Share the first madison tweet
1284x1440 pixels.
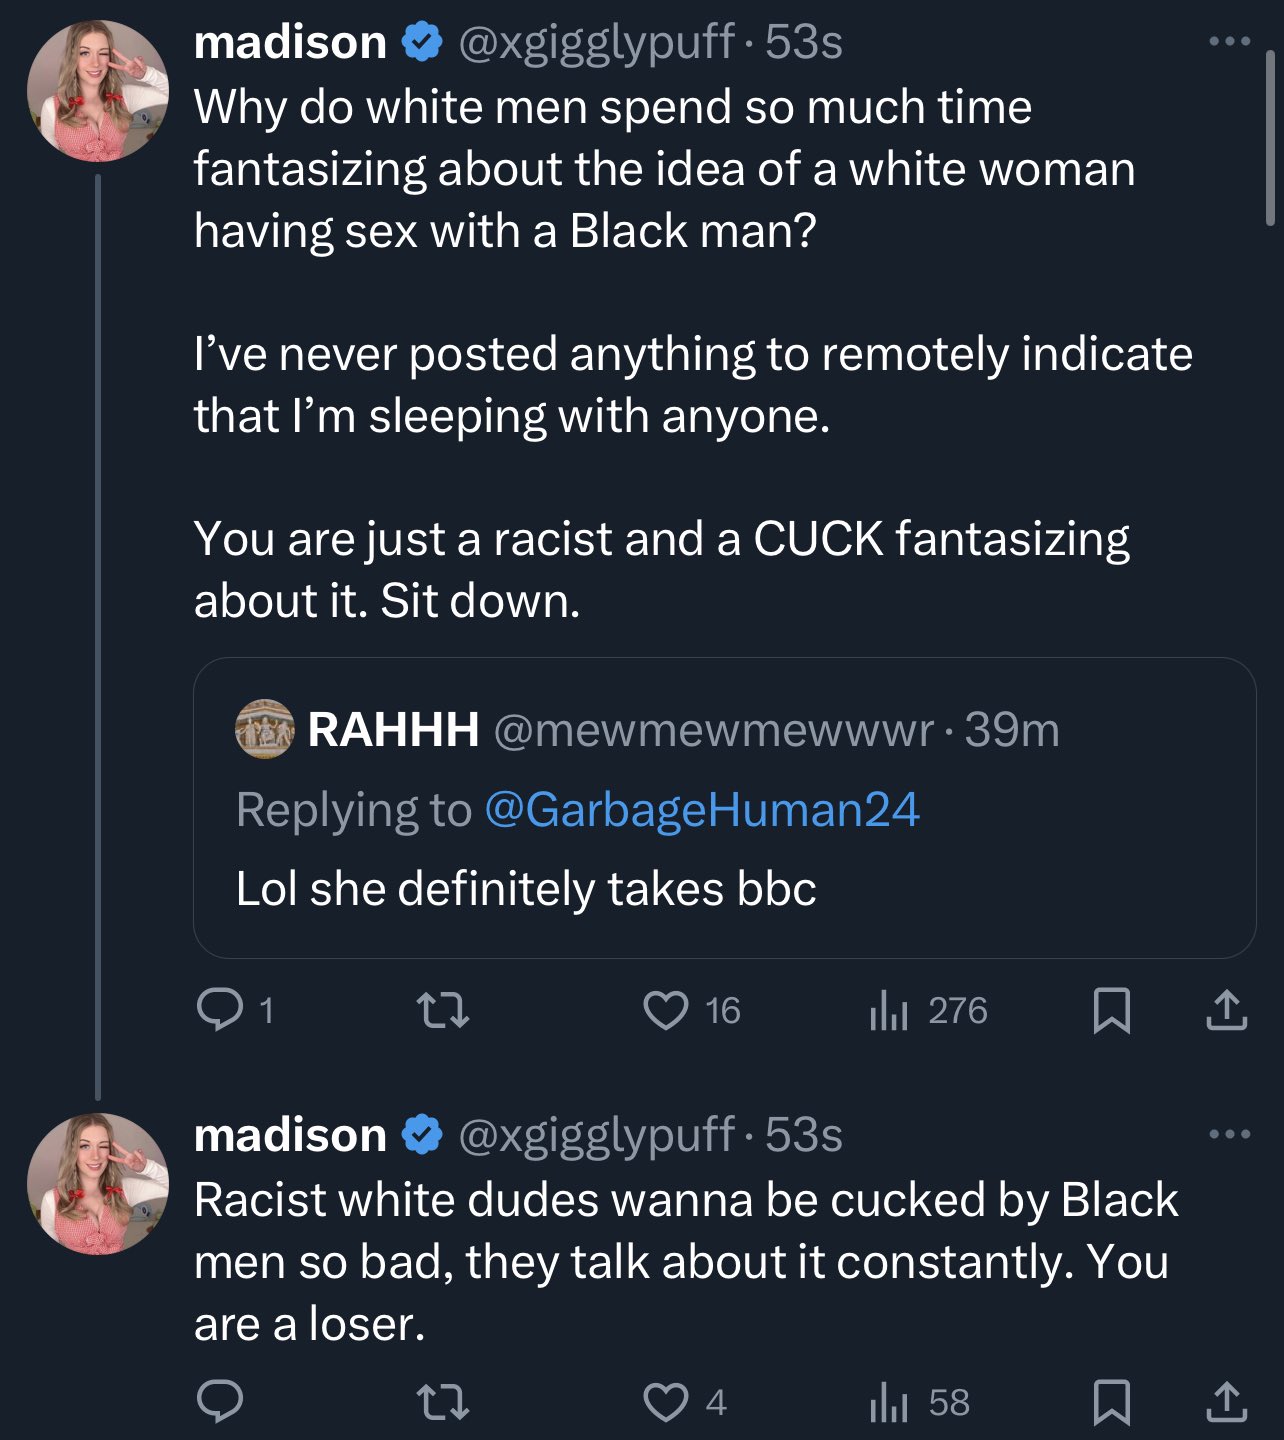pos(1226,1010)
